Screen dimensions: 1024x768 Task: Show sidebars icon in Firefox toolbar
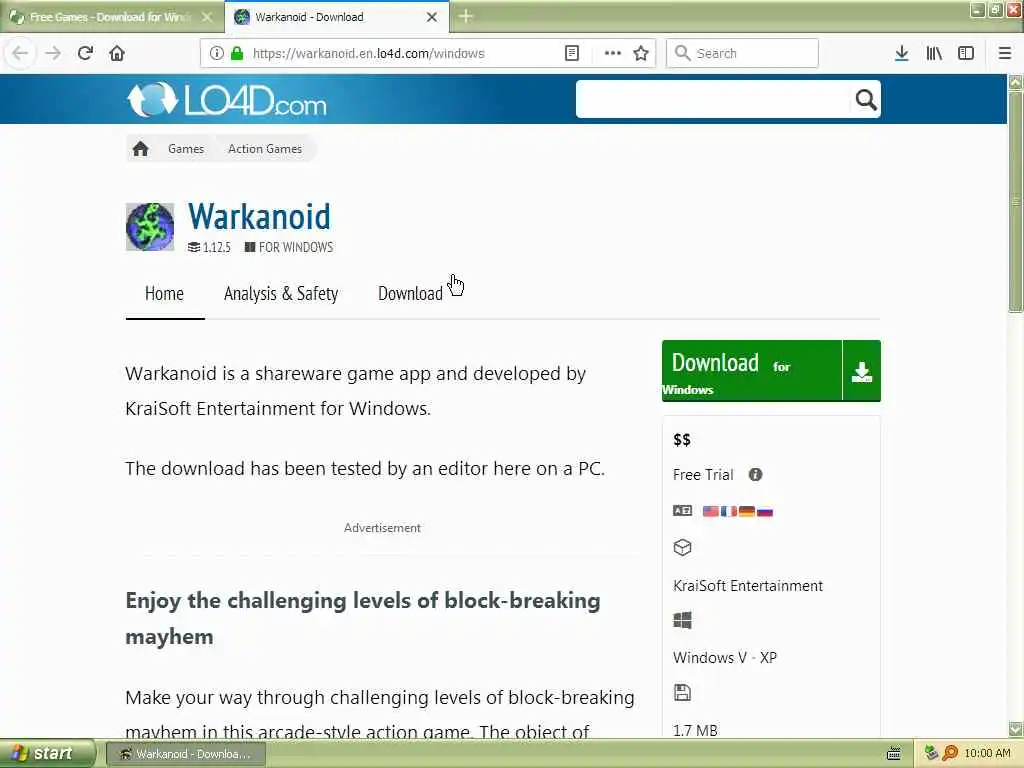click(x=966, y=54)
